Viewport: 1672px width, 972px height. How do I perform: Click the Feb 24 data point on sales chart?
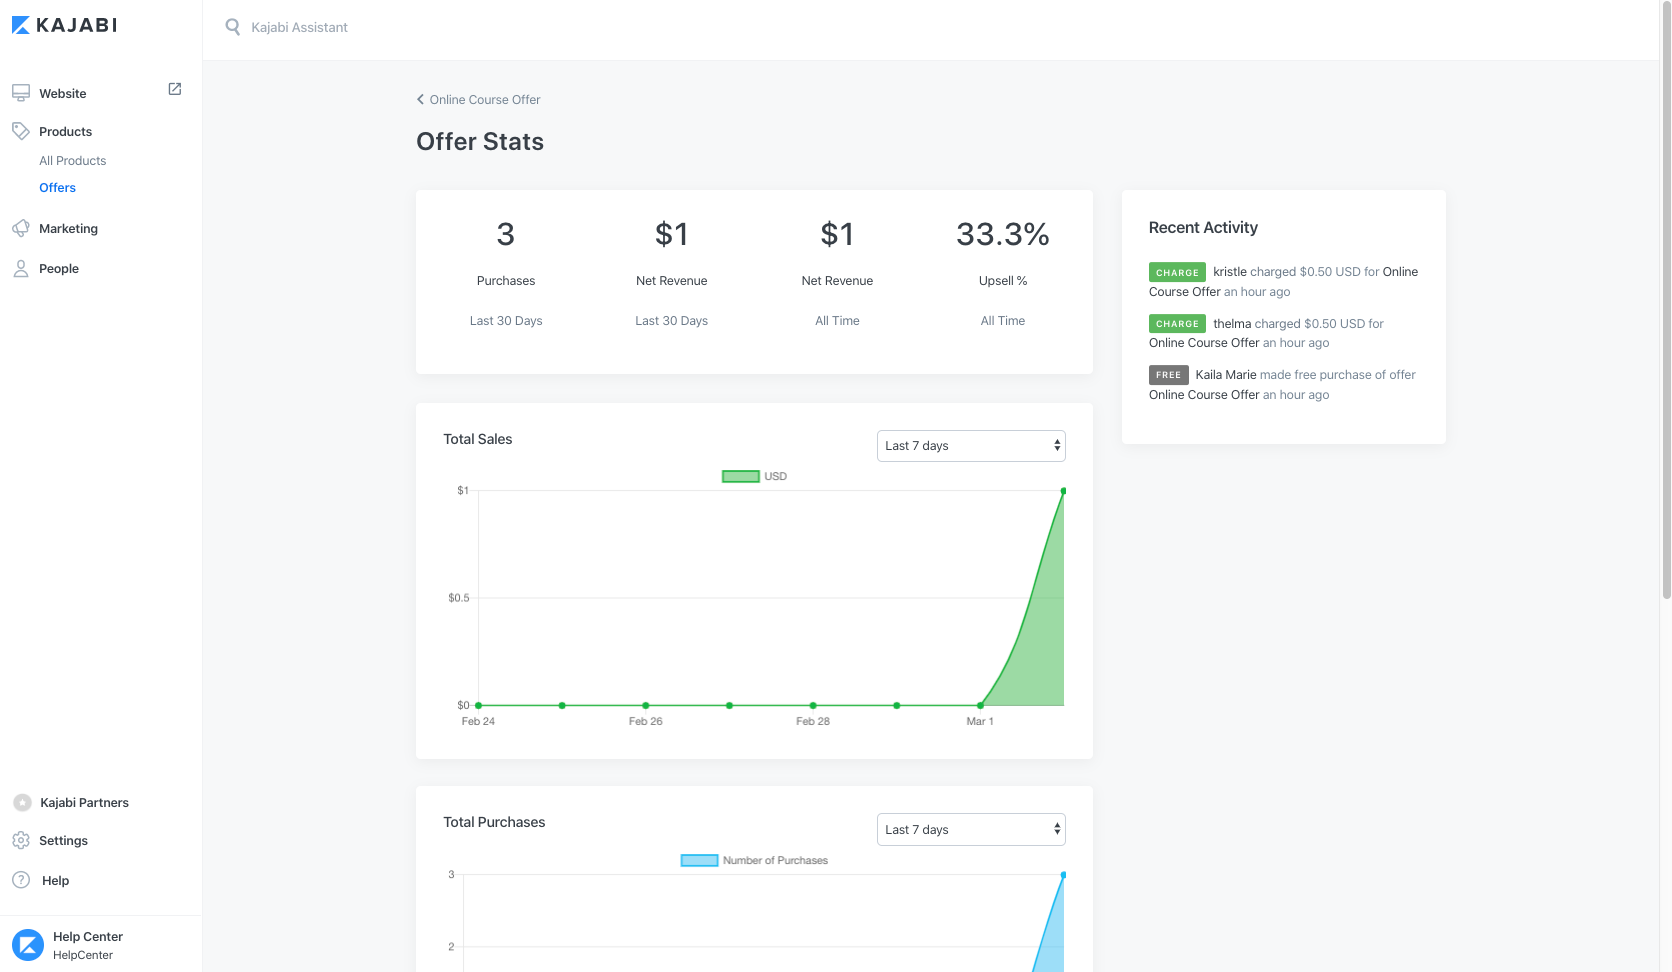point(478,705)
